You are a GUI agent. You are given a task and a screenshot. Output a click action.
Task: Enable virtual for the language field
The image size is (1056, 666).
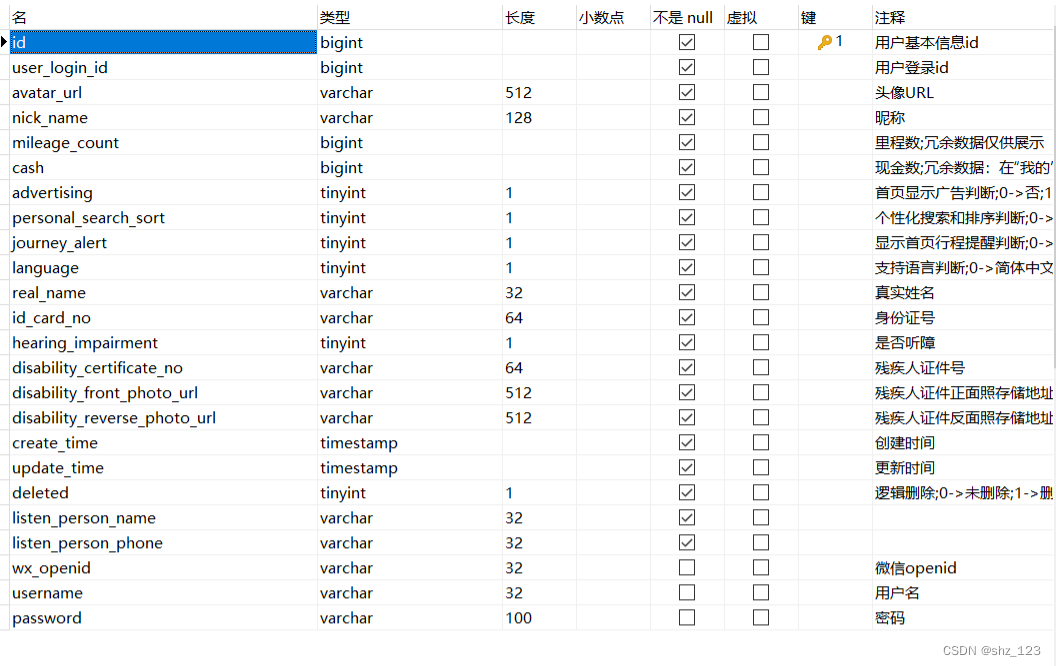(761, 267)
